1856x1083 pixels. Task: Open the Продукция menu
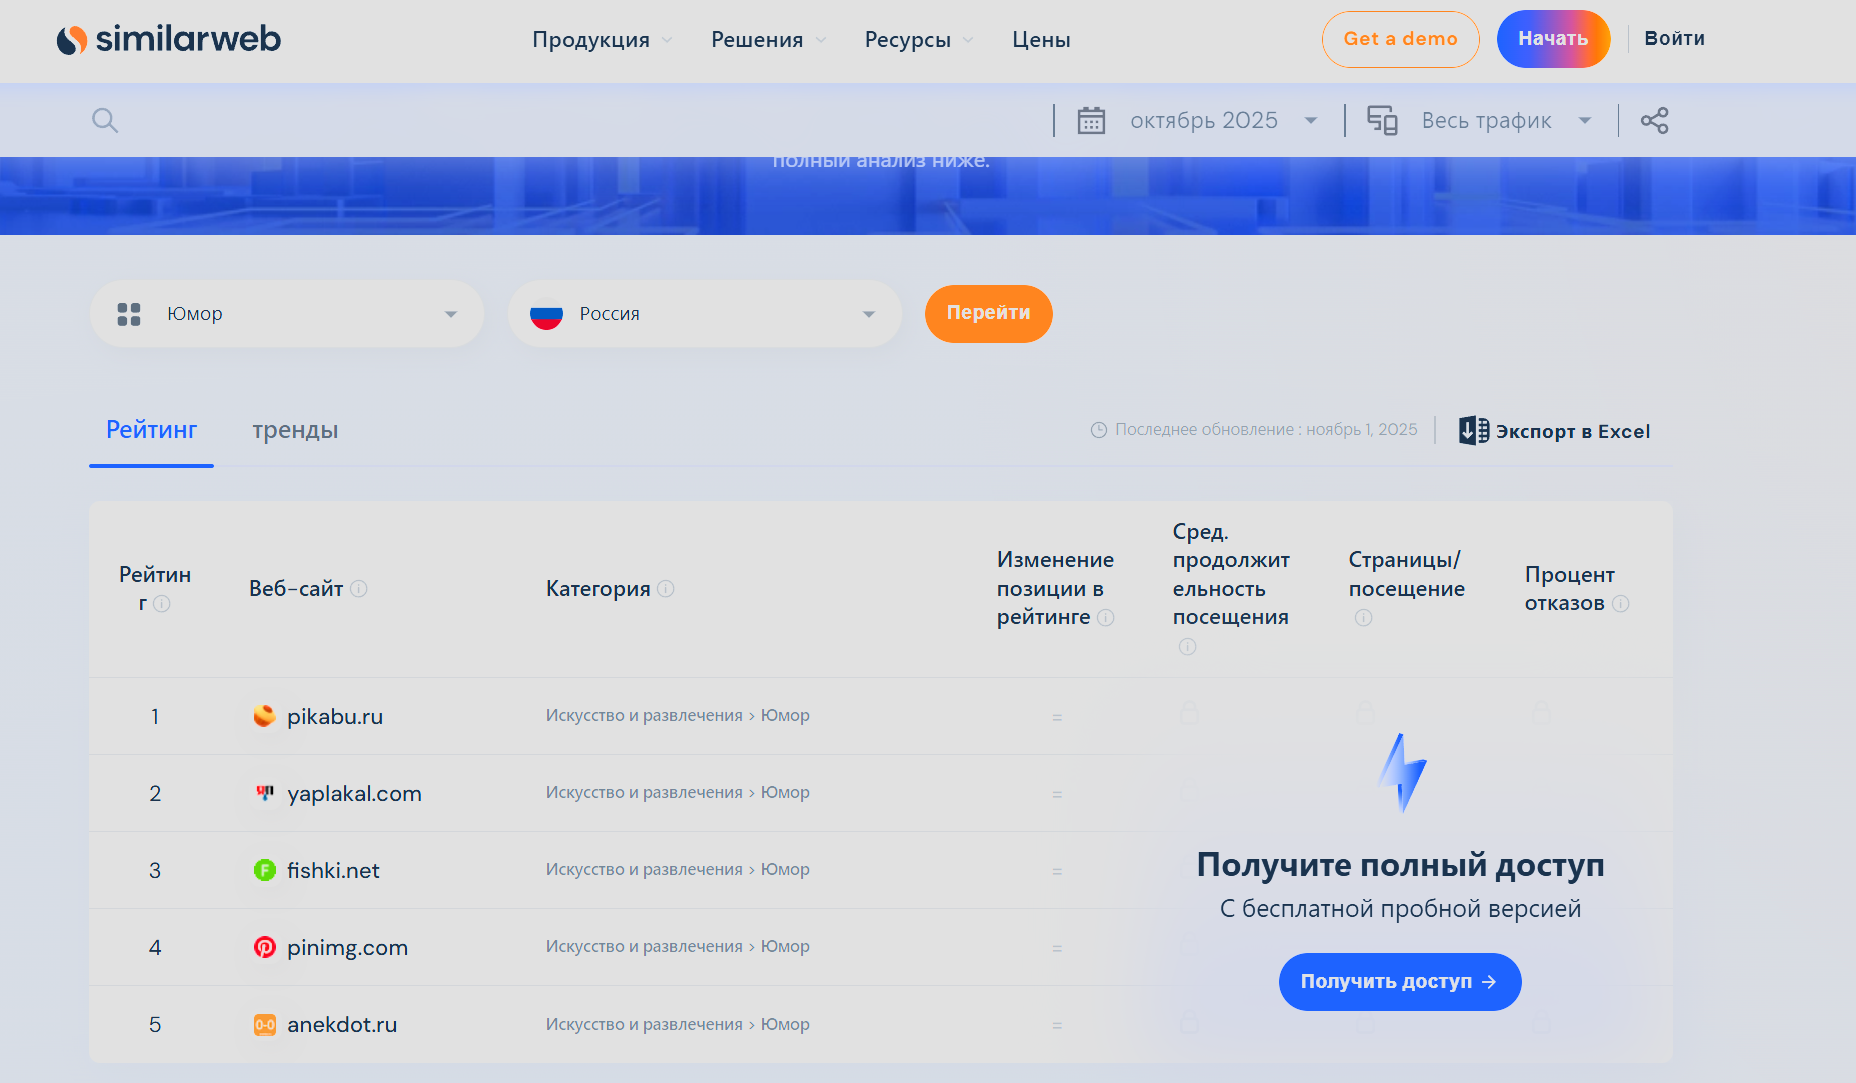coord(601,40)
